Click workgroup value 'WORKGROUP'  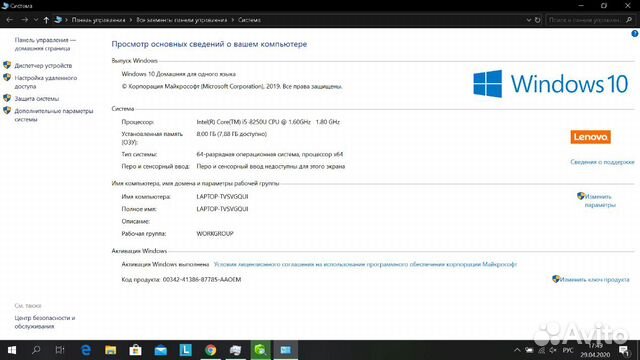tap(215, 234)
